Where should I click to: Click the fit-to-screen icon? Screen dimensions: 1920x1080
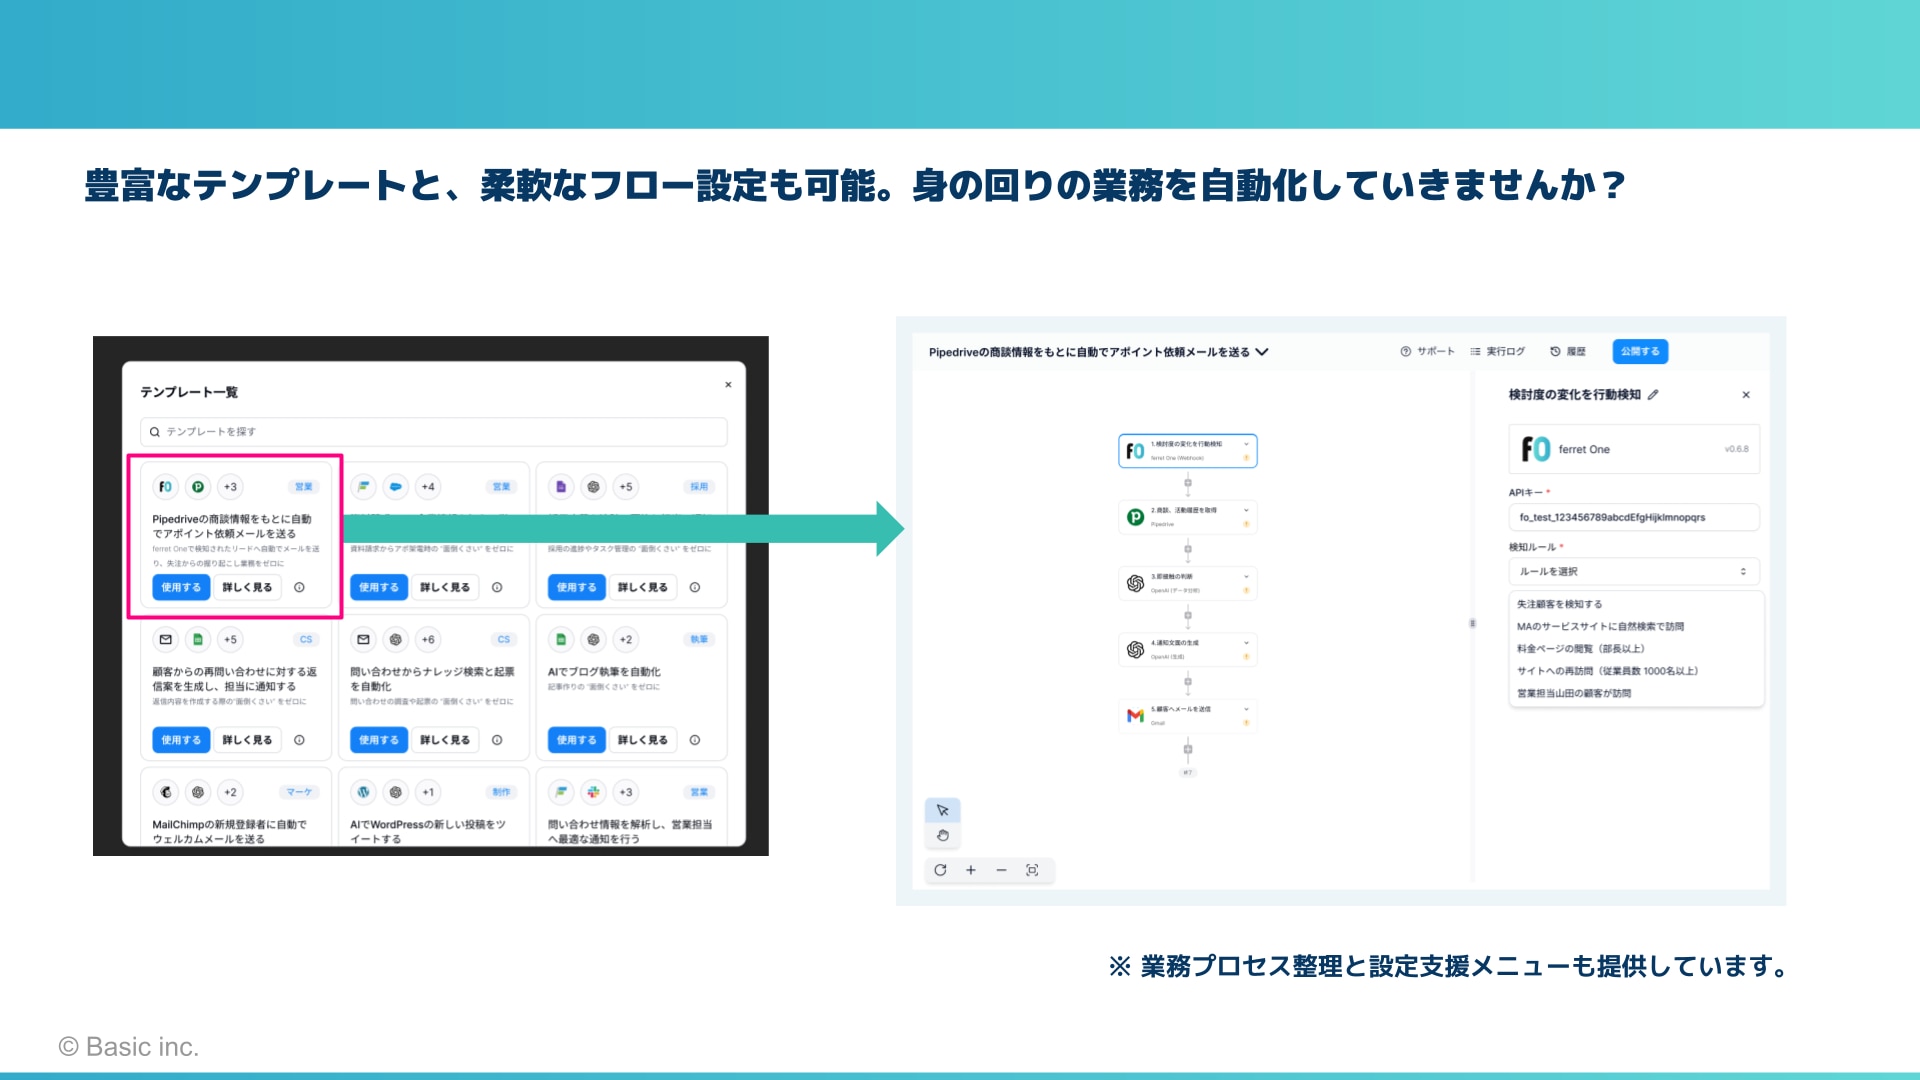[1032, 870]
